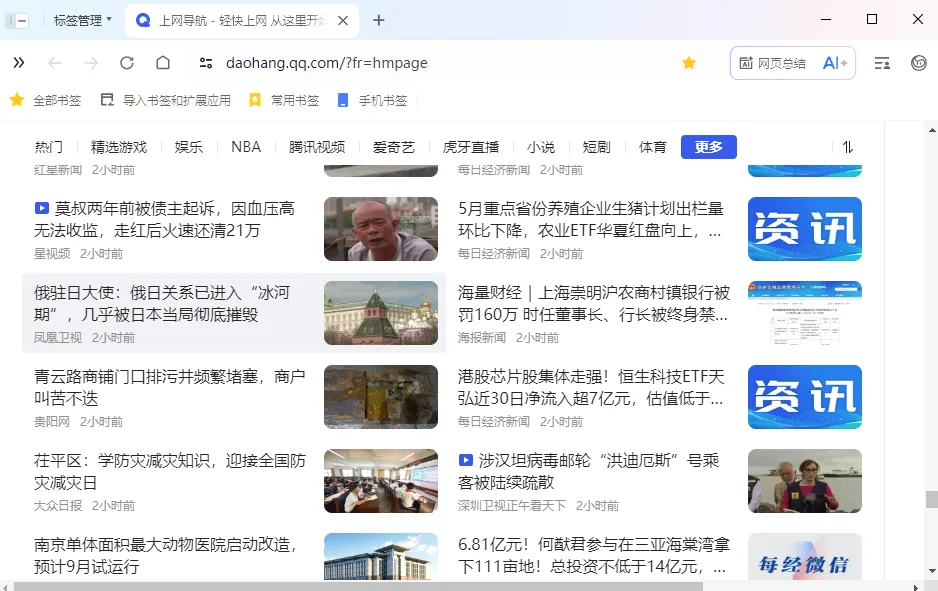938x591 pixels.
Task: Open document screenshot thumbnail for 海量财经 article
Action: coord(805,313)
